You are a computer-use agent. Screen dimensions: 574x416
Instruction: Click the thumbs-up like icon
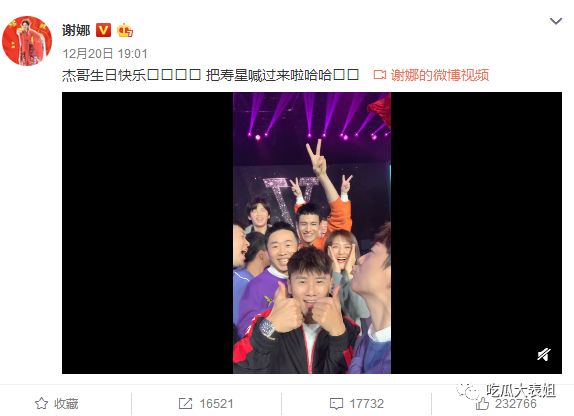(x=482, y=404)
